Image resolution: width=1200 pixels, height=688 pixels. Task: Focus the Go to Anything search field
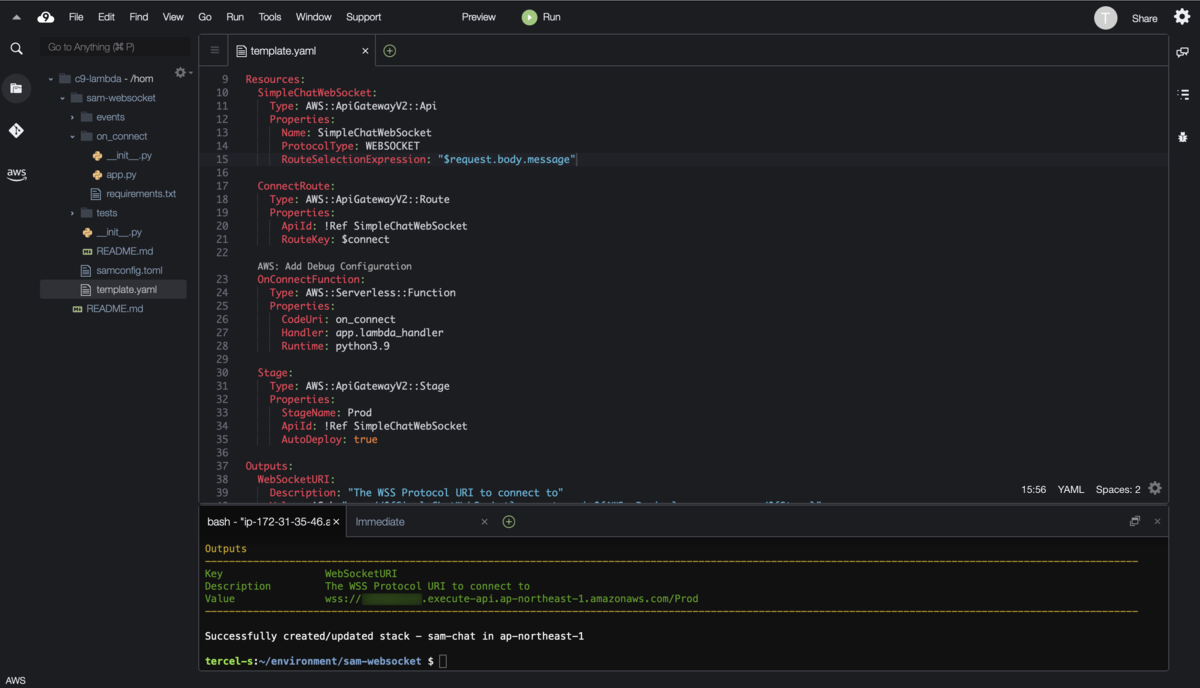pos(115,47)
